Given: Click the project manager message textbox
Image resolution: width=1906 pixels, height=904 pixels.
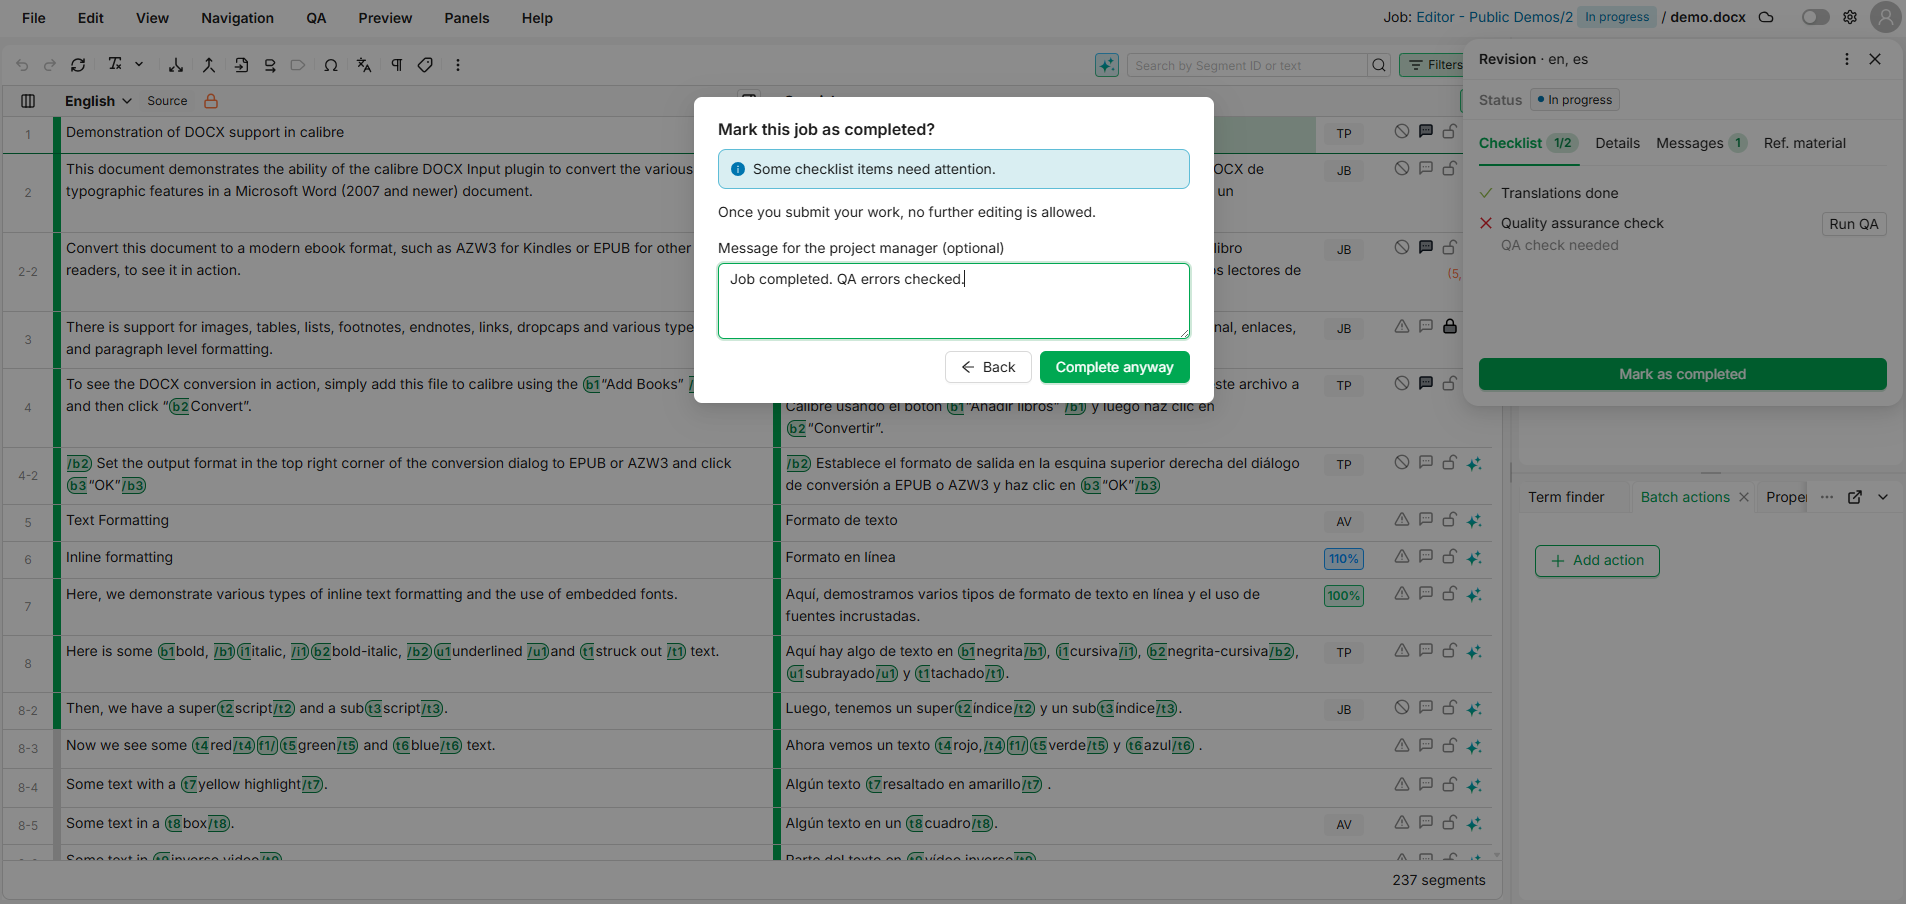Looking at the screenshot, I should coord(953,301).
